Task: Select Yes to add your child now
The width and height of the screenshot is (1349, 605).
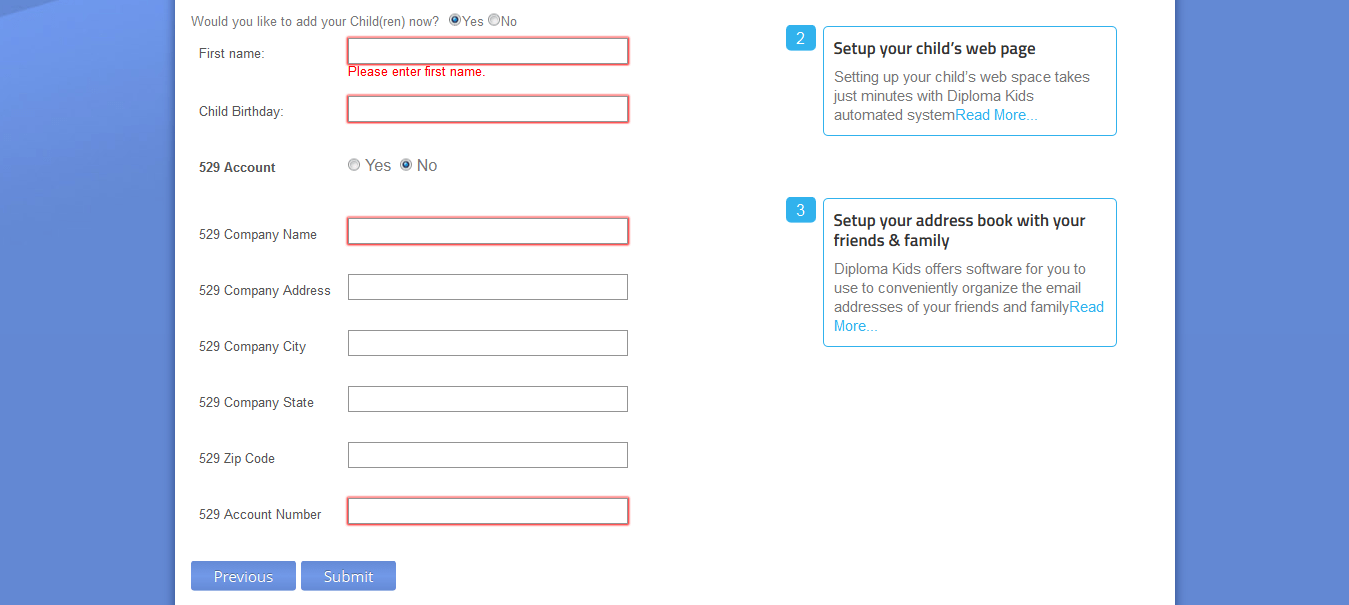Action: 455,20
